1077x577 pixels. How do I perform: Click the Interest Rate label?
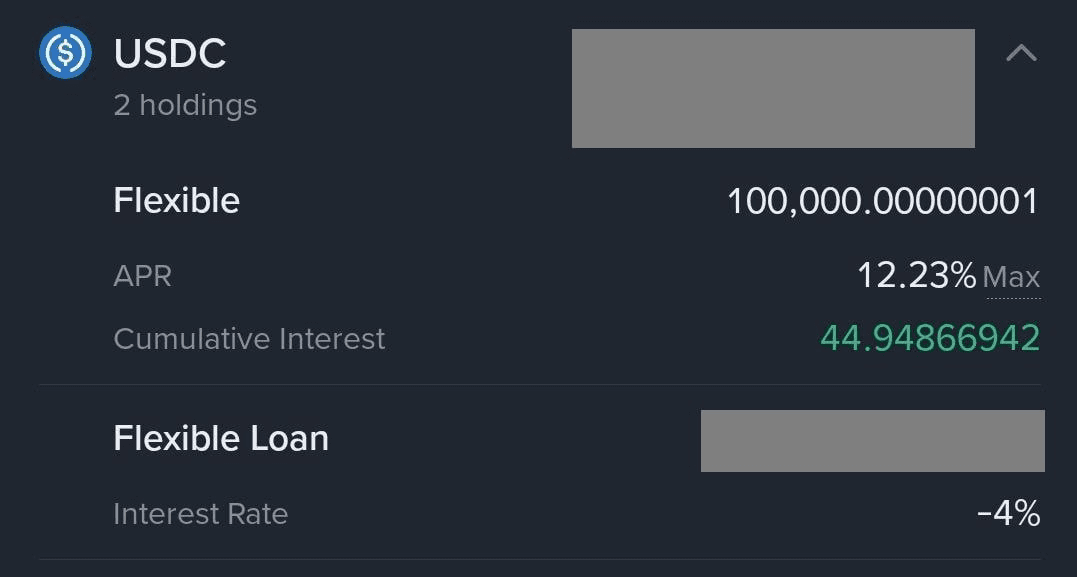coord(201,514)
